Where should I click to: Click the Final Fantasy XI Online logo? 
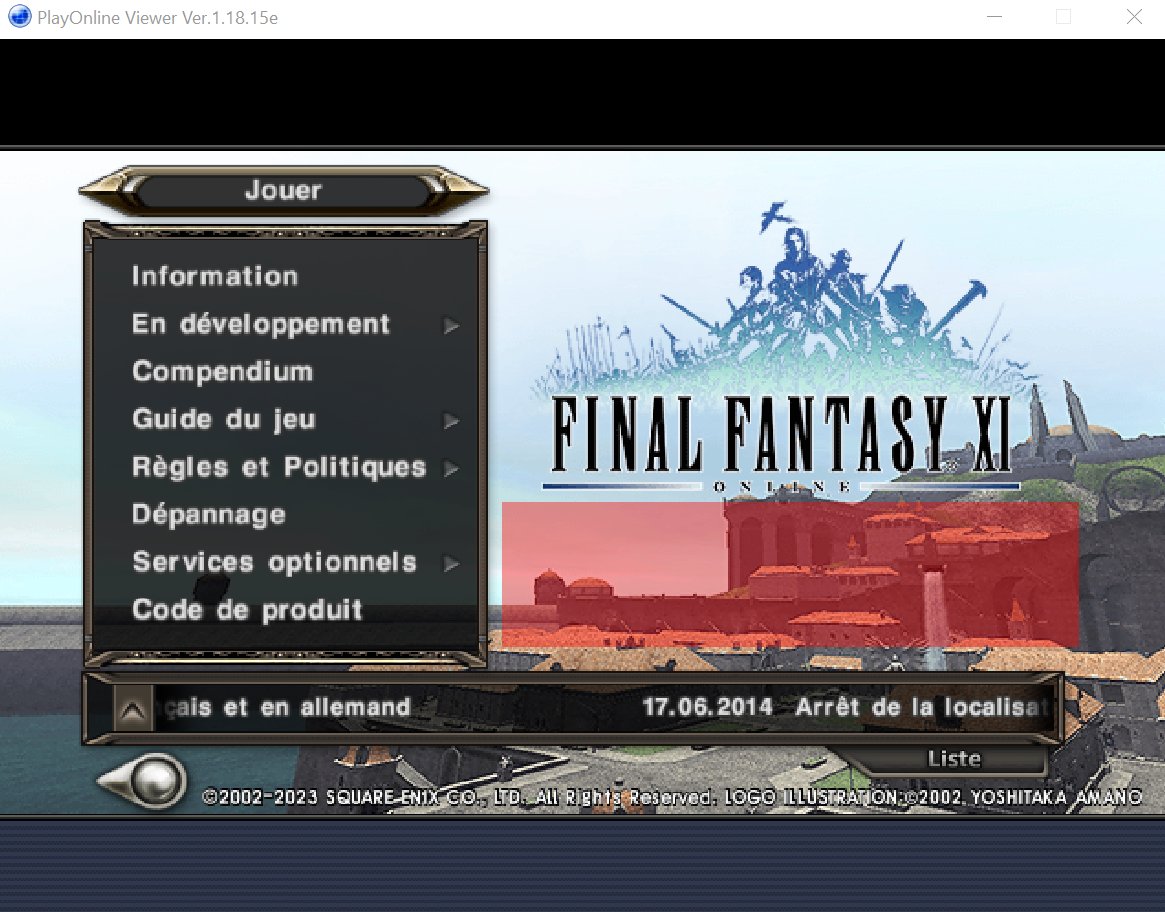pos(784,348)
